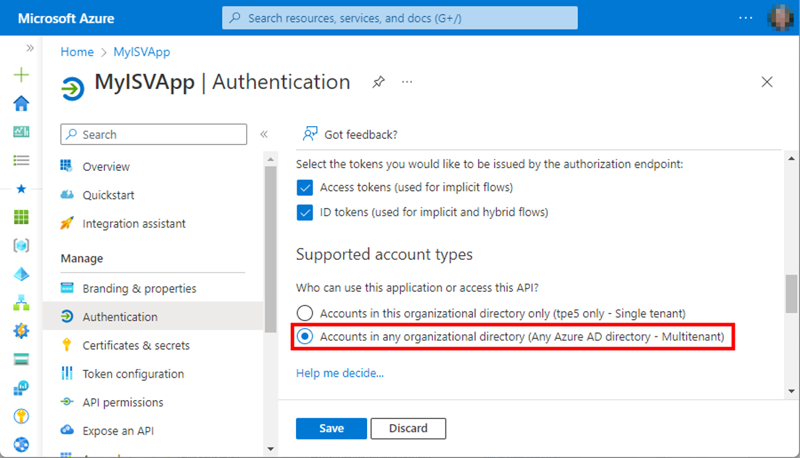The width and height of the screenshot is (800, 458).
Task: Click the Save button
Action: [331, 428]
